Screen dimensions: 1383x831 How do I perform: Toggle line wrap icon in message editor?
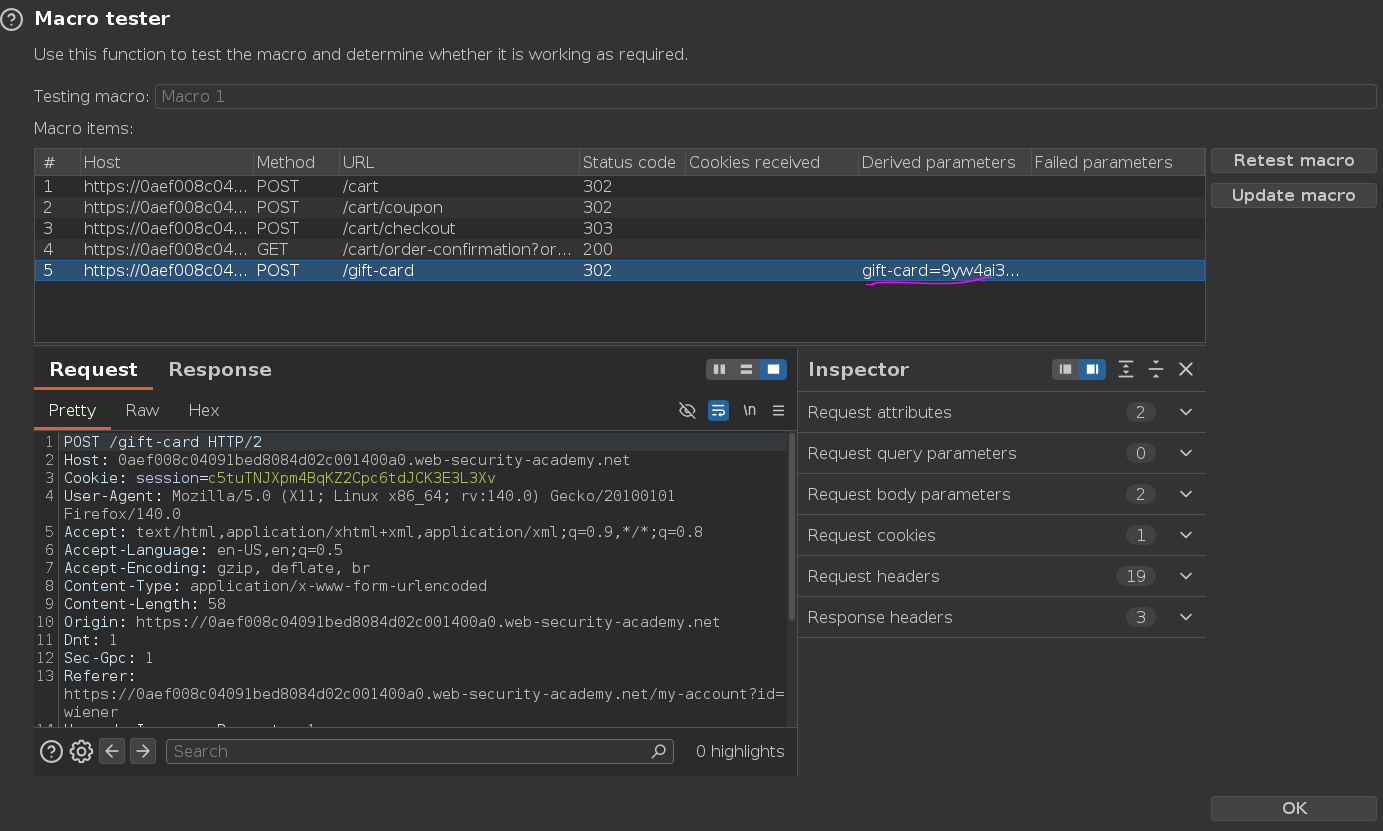pos(718,411)
